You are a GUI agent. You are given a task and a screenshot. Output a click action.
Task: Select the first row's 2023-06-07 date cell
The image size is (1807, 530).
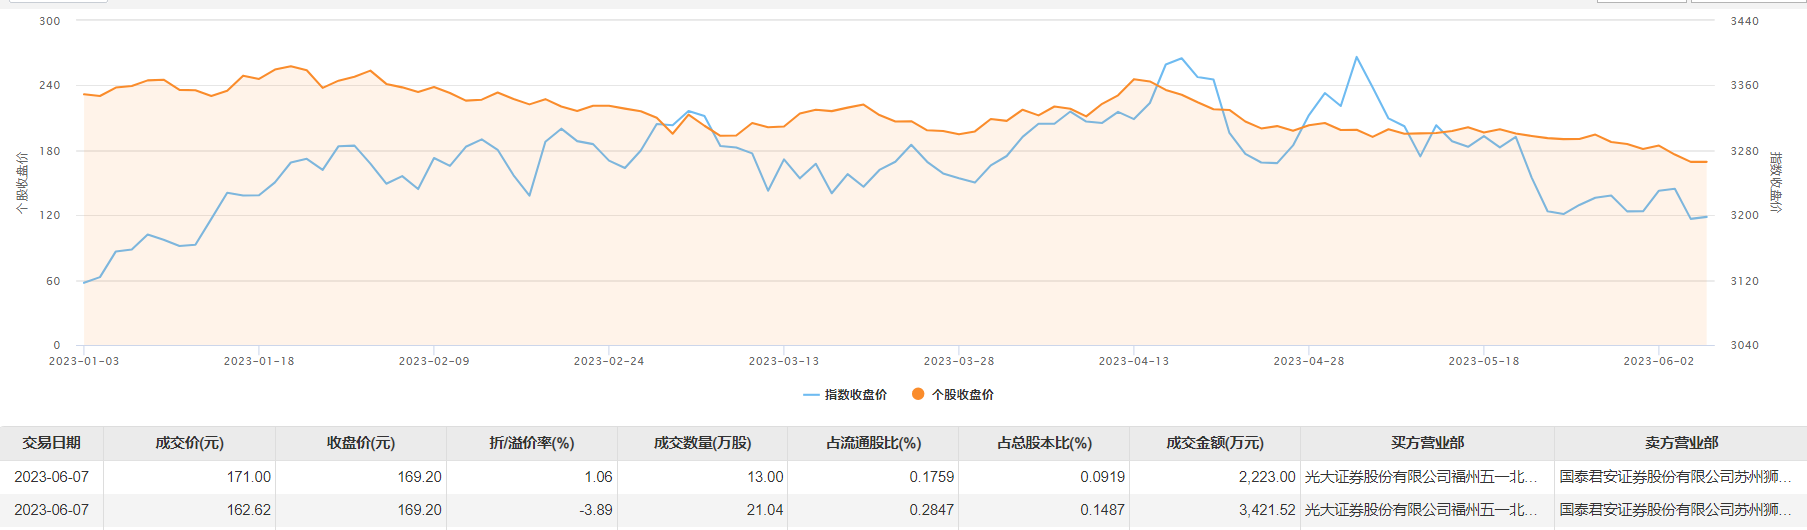coord(52,477)
